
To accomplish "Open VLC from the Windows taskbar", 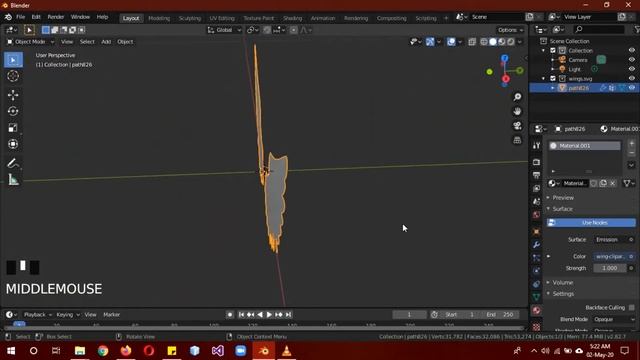I will [x=287, y=351].
